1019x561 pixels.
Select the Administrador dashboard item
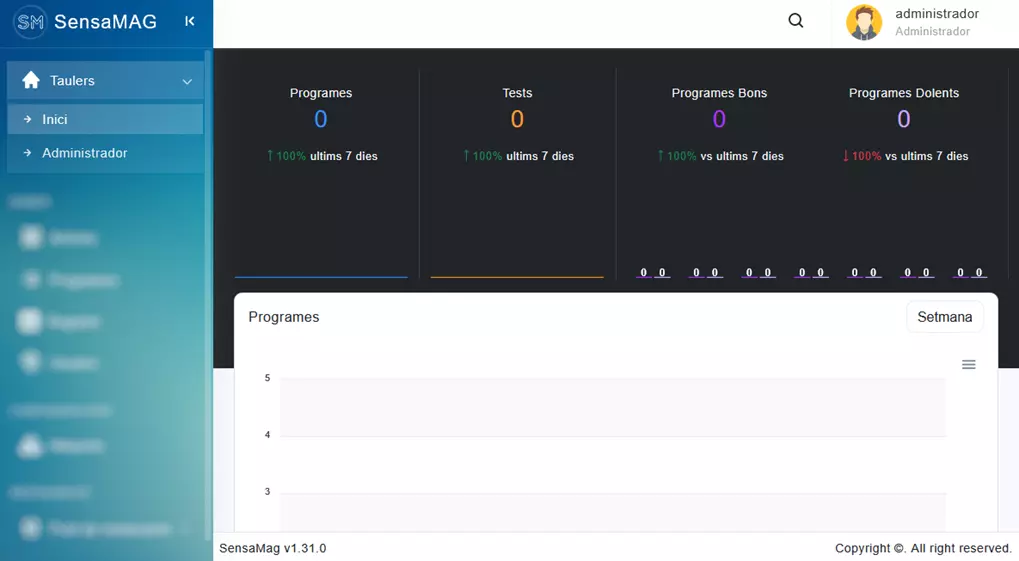tap(85, 154)
